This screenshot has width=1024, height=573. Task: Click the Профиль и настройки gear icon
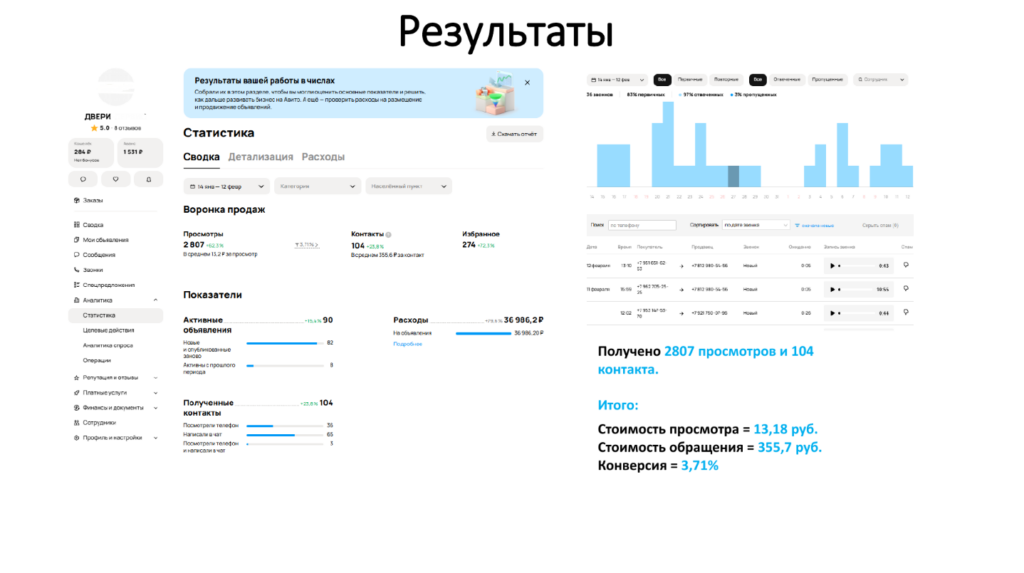pos(76,438)
